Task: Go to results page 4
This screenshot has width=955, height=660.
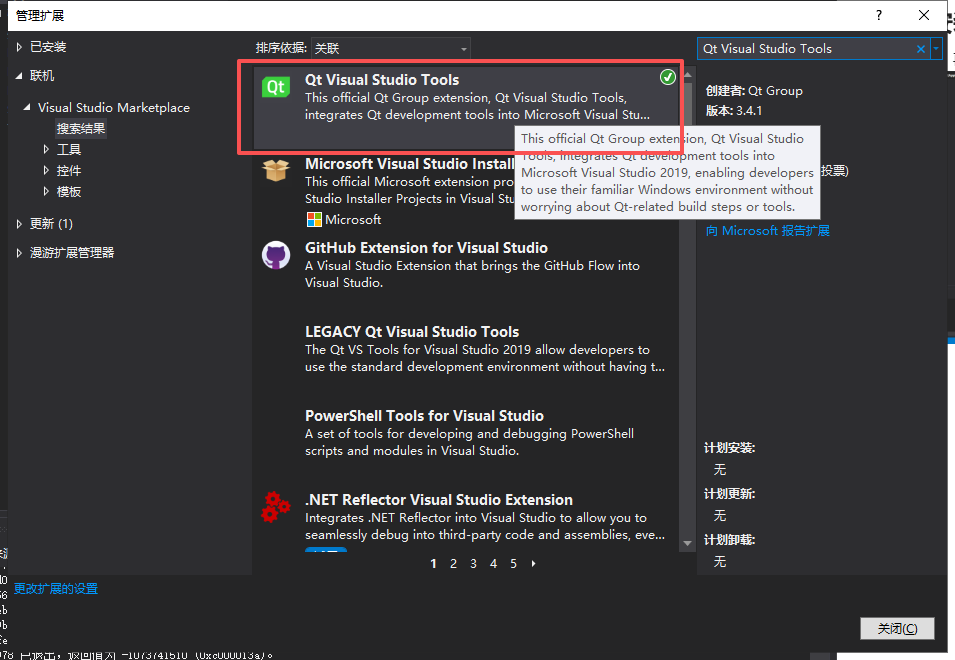Action: (x=493, y=564)
